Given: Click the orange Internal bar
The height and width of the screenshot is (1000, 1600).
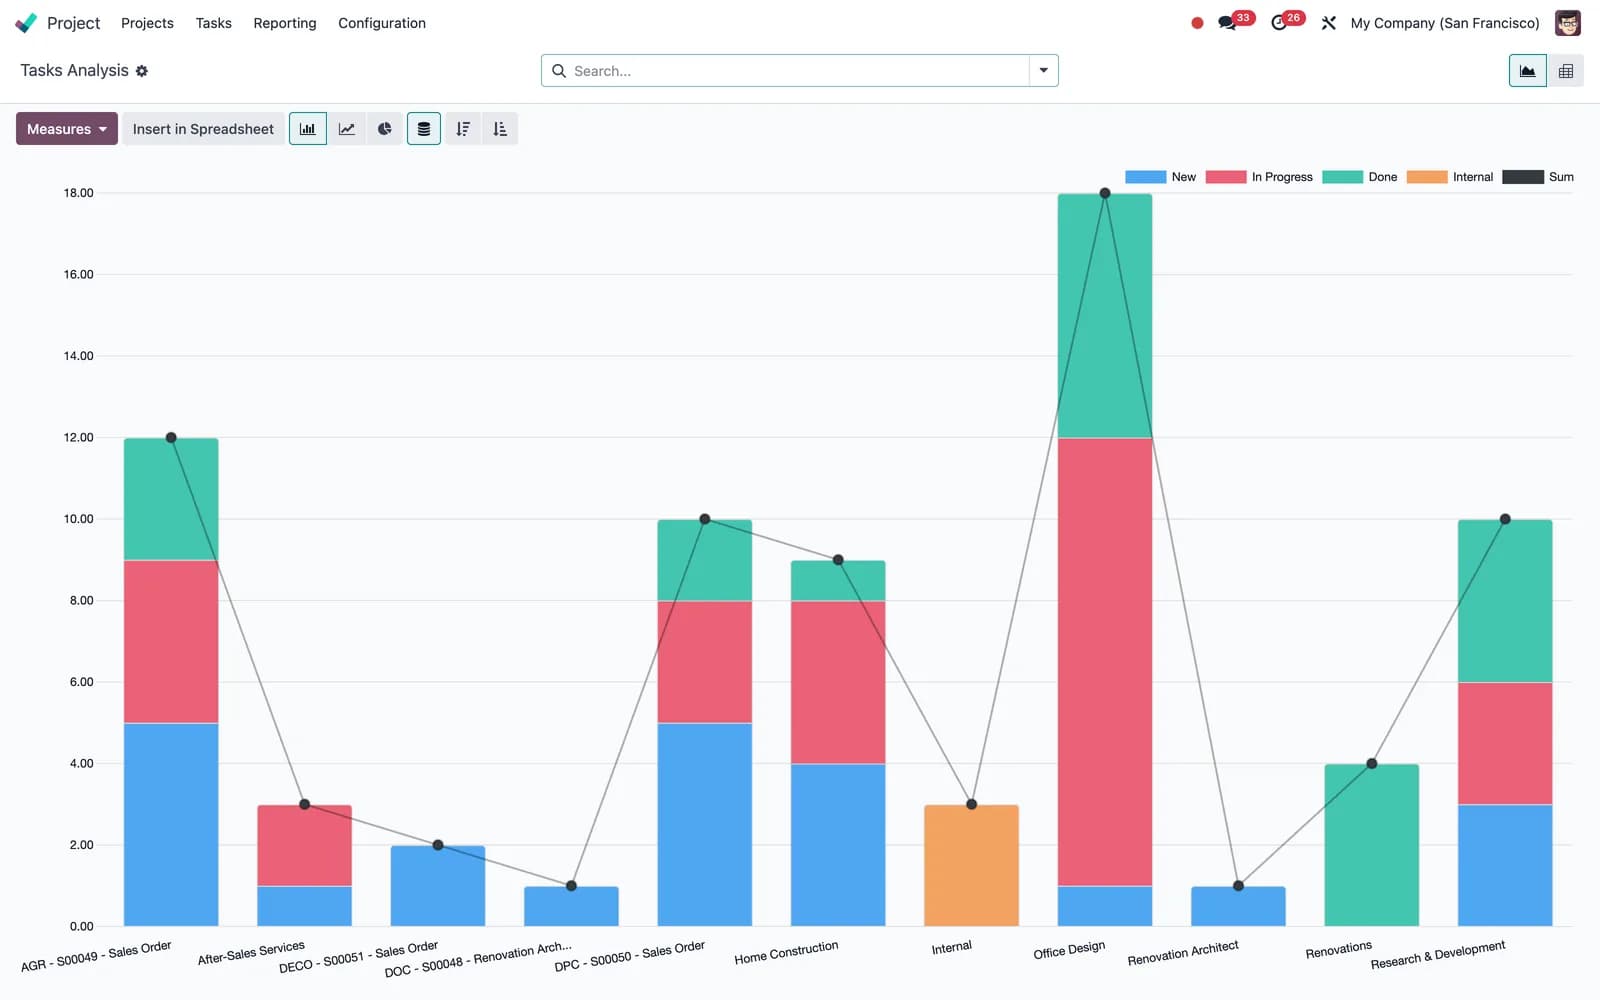Looking at the screenshot, I should tap(971, 865).
